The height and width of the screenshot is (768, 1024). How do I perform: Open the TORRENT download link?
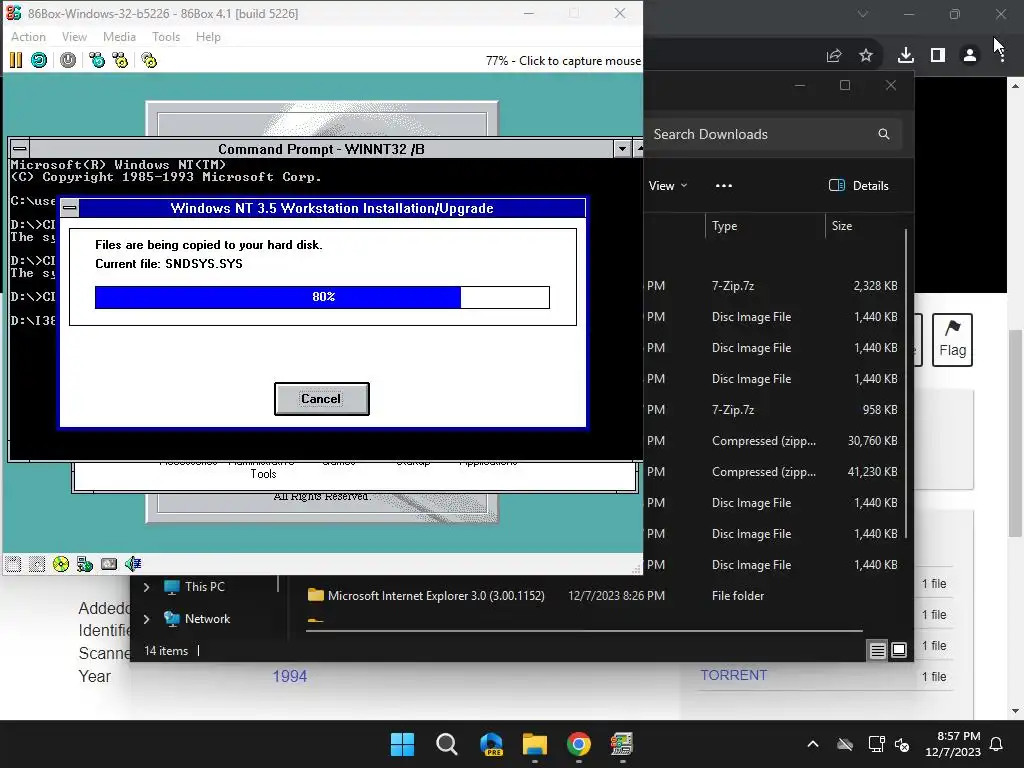[733, 675]
